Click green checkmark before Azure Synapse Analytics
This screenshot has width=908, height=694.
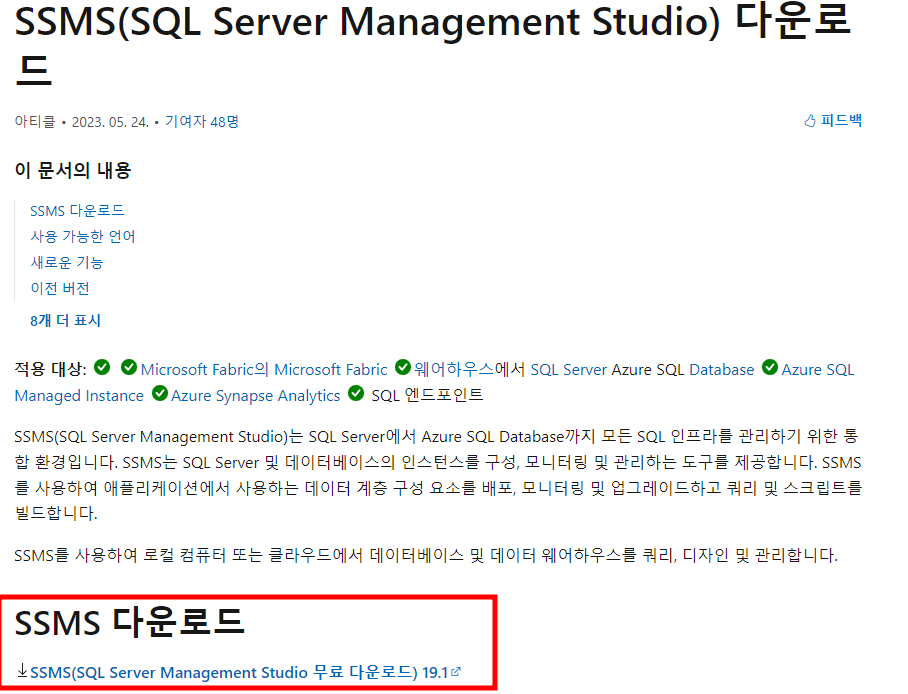pyautogui.click(x=160, y=393)
